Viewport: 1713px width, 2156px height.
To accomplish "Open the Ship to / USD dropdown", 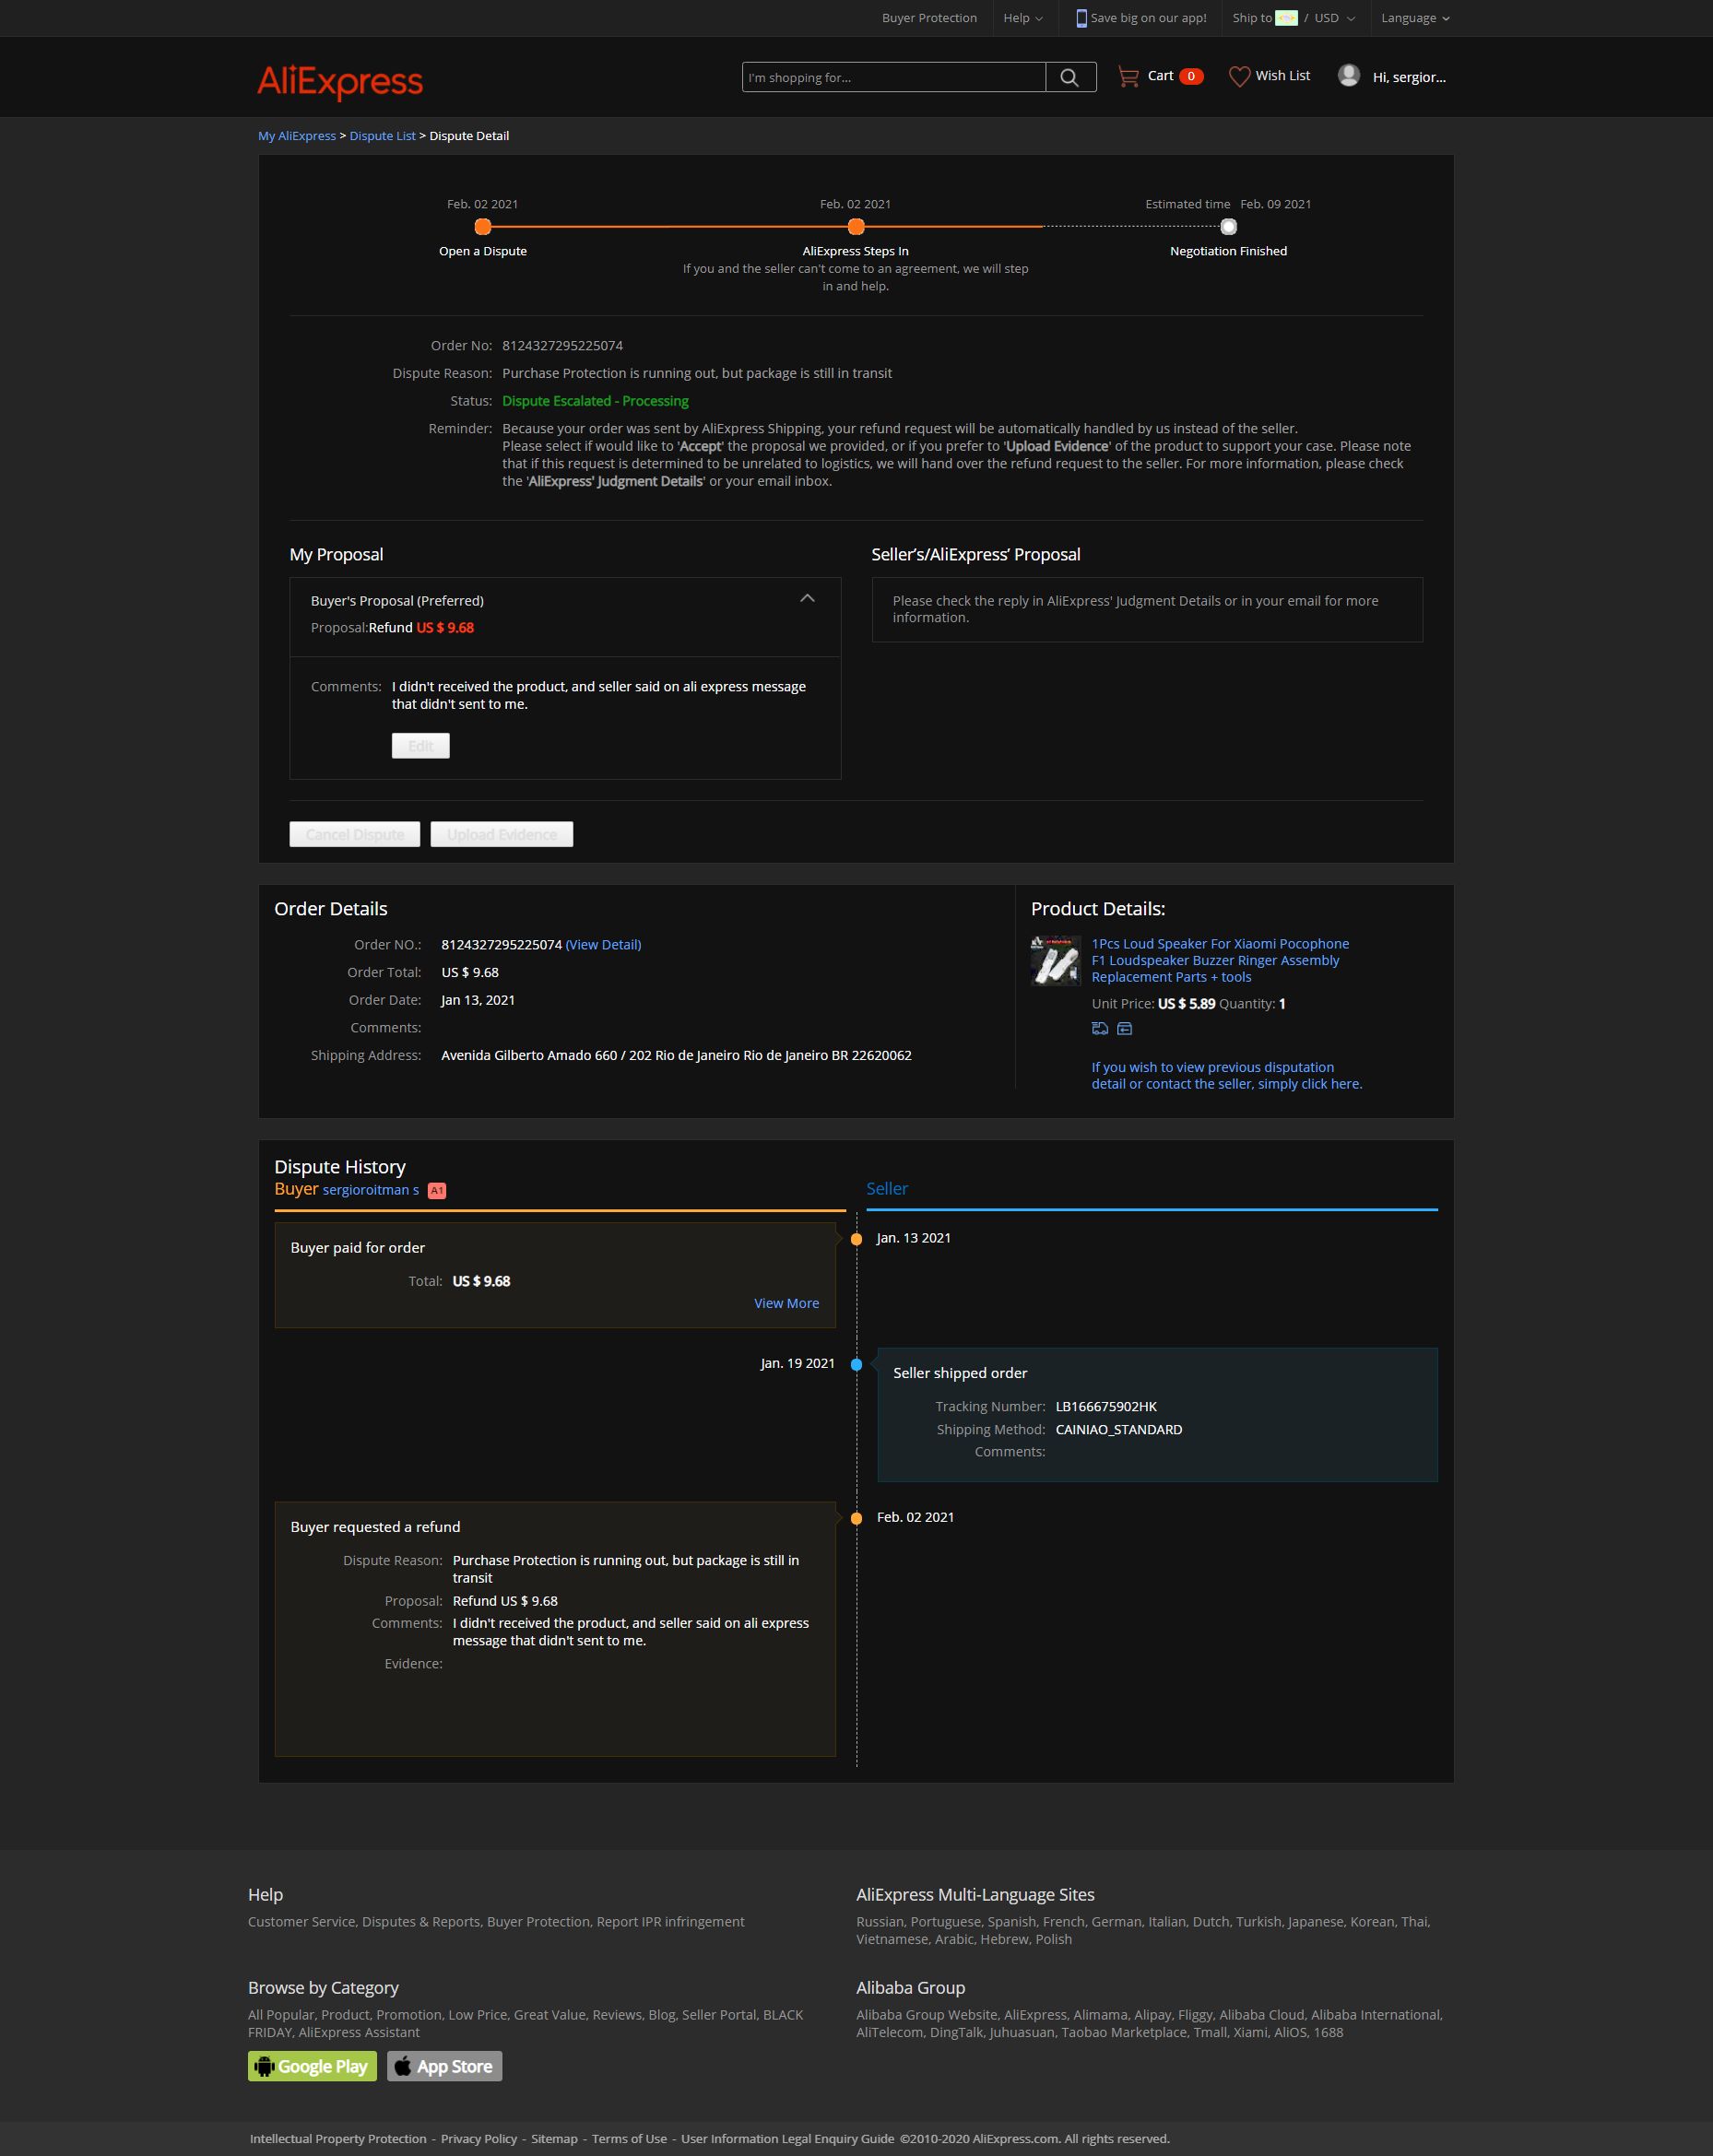I will pos(1294,18).
